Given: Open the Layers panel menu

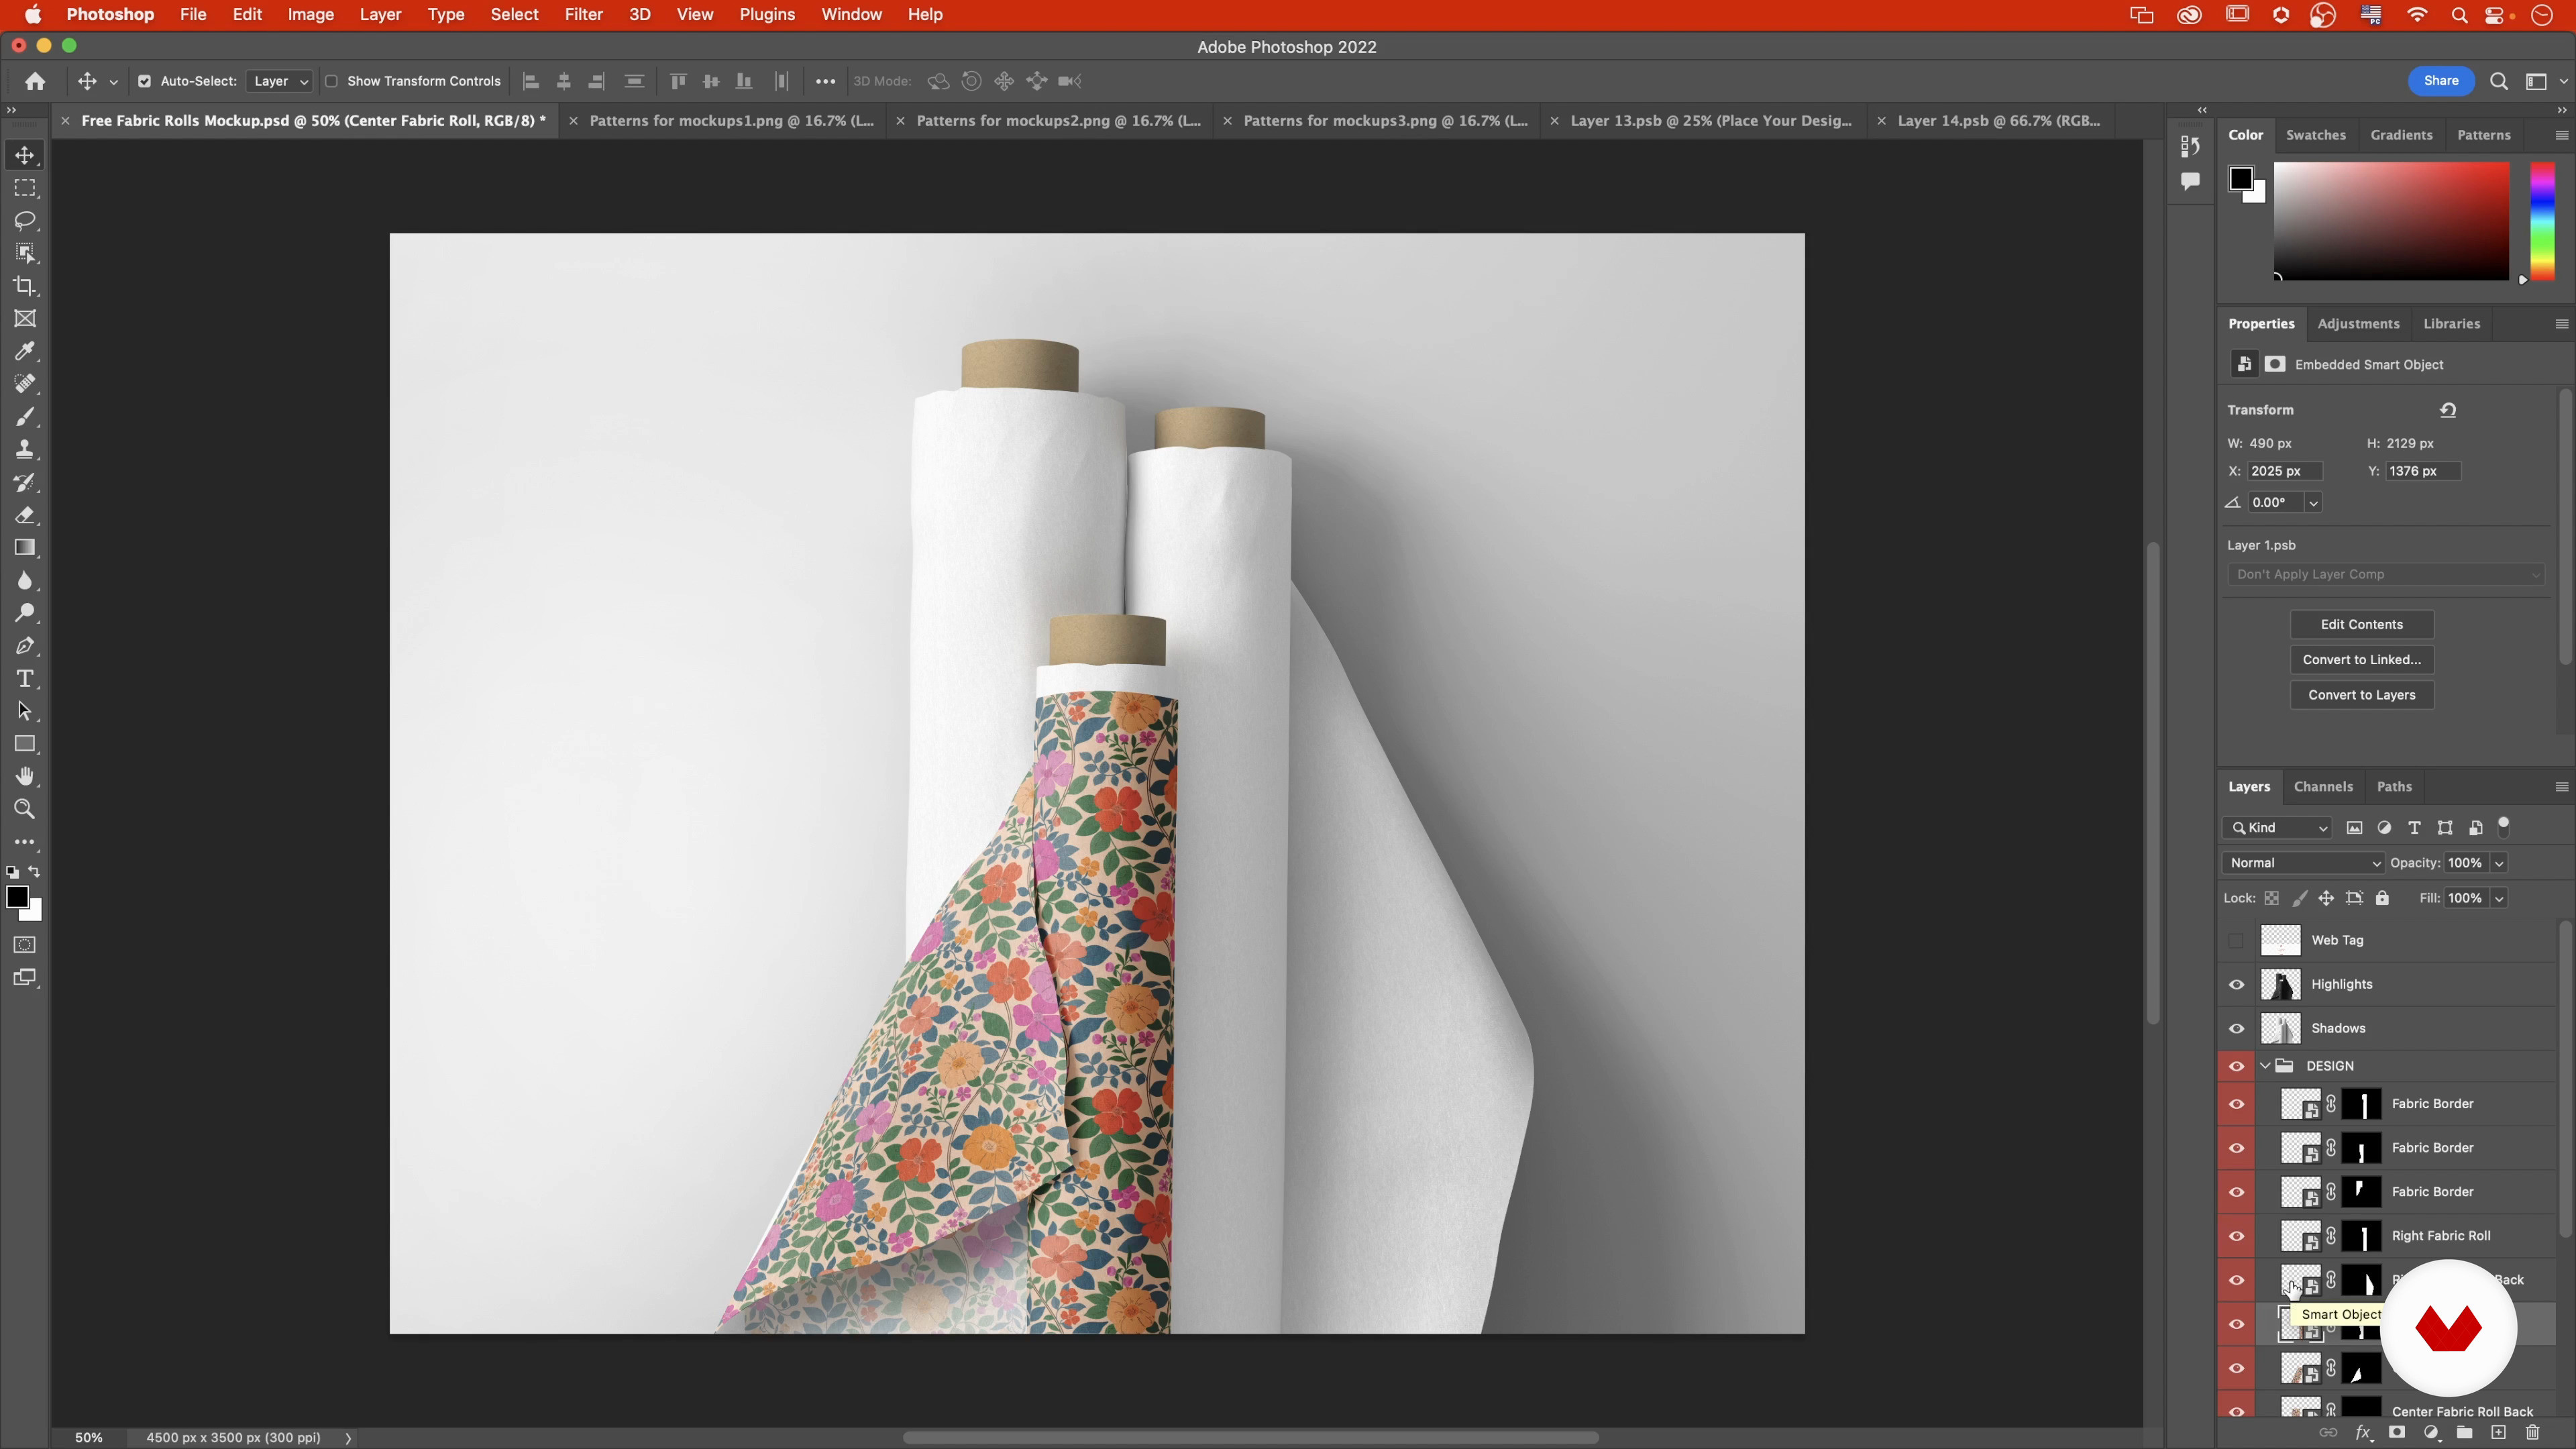Looking at the screenshot, I should click(x=2561, y=787).
